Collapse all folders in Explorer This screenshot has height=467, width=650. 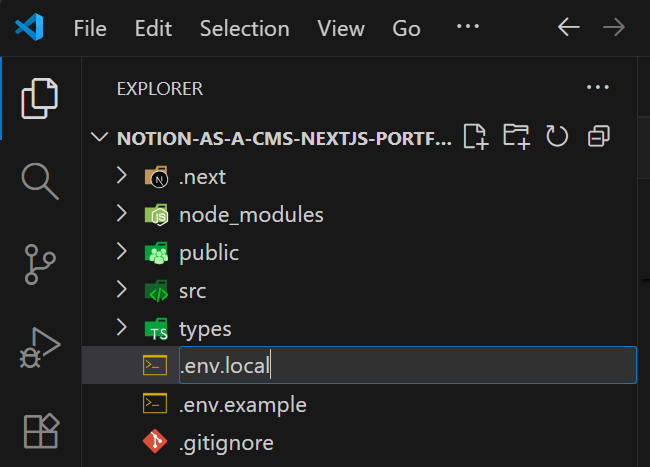pyautogui.click(x=598, y=137)
